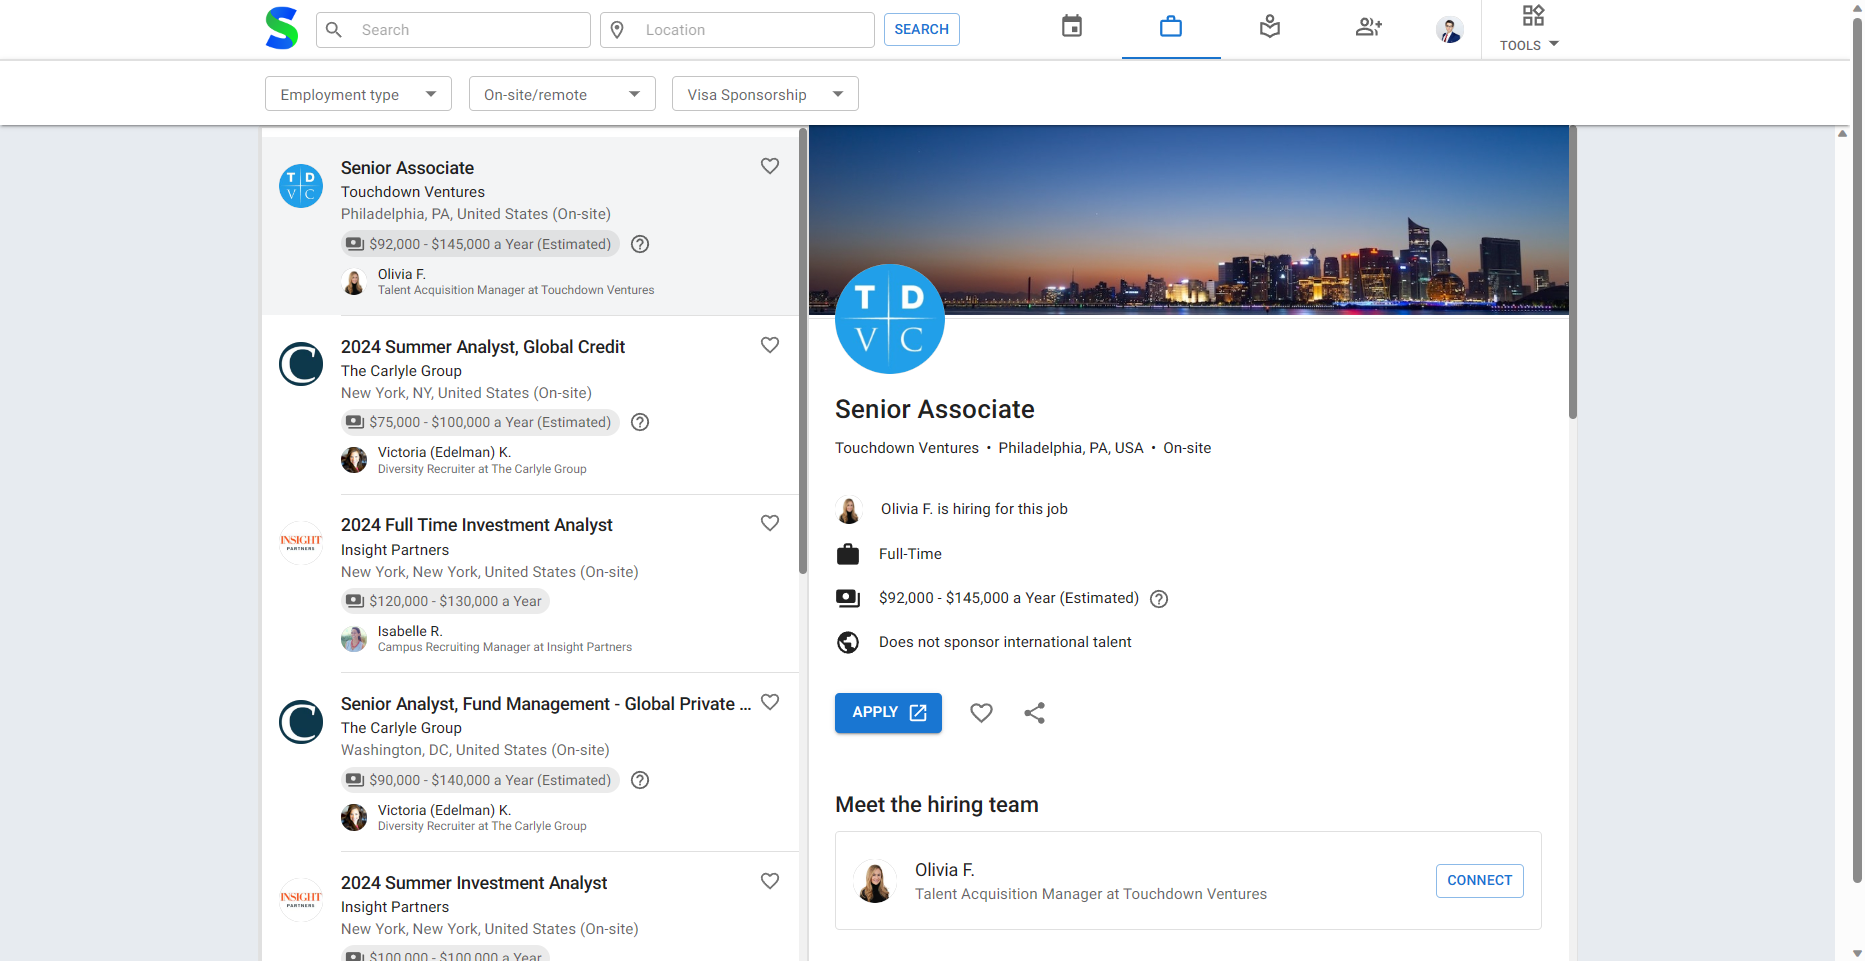Open Senior Associate job title in list

point(407,168)
